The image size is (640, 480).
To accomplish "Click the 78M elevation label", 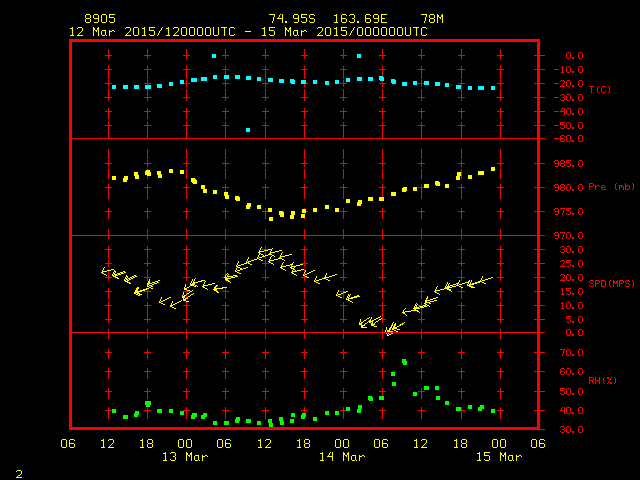I will [433, 19].
